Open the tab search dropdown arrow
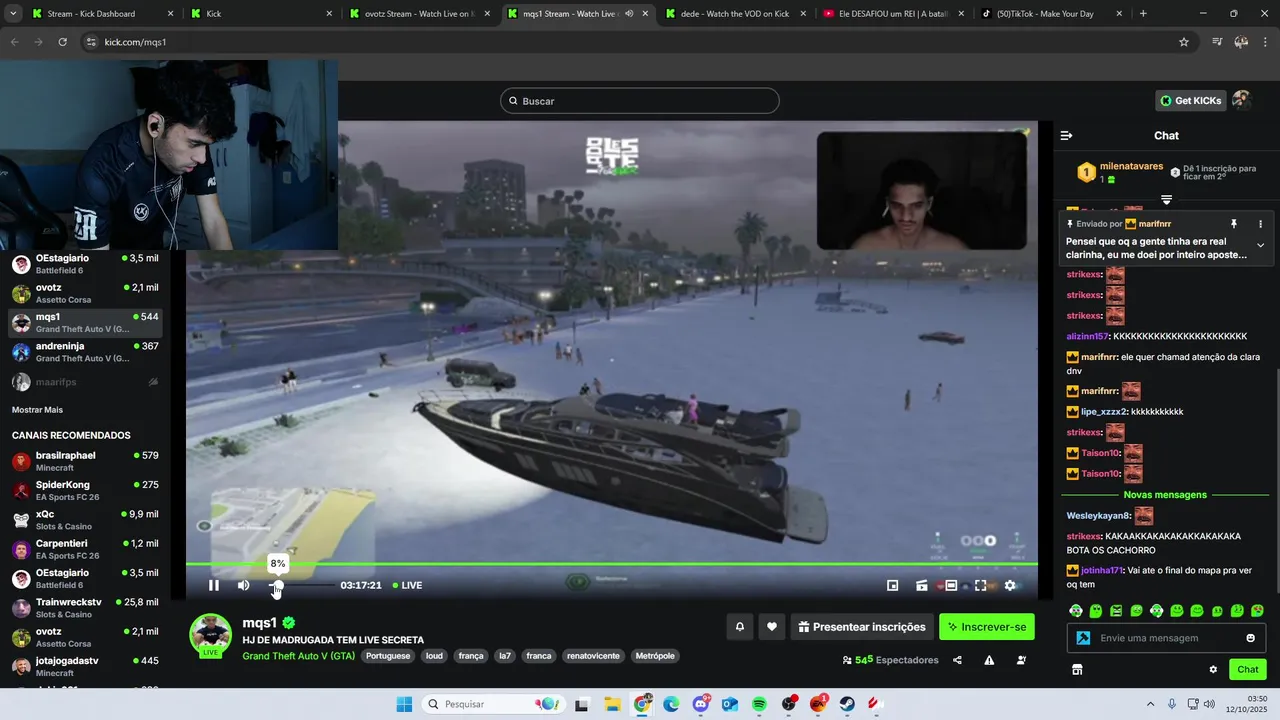Viewport: 1280px width, 720px height. tap(12, 14)
